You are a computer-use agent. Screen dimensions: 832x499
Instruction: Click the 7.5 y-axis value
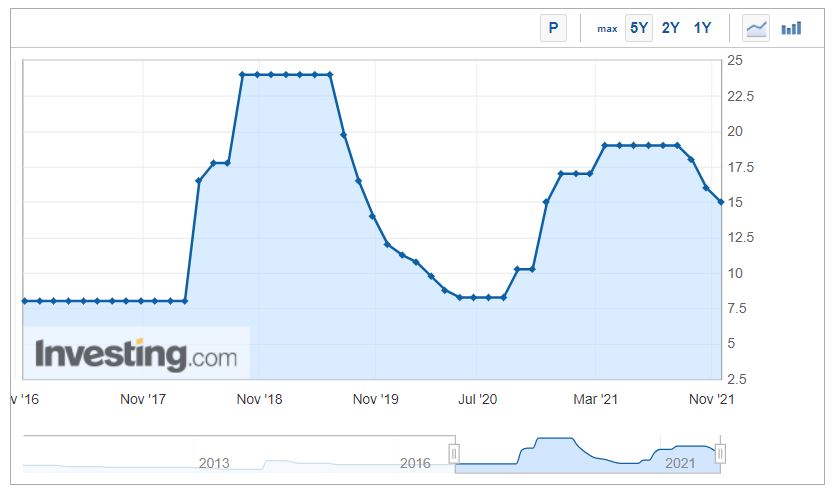(736, 308)
